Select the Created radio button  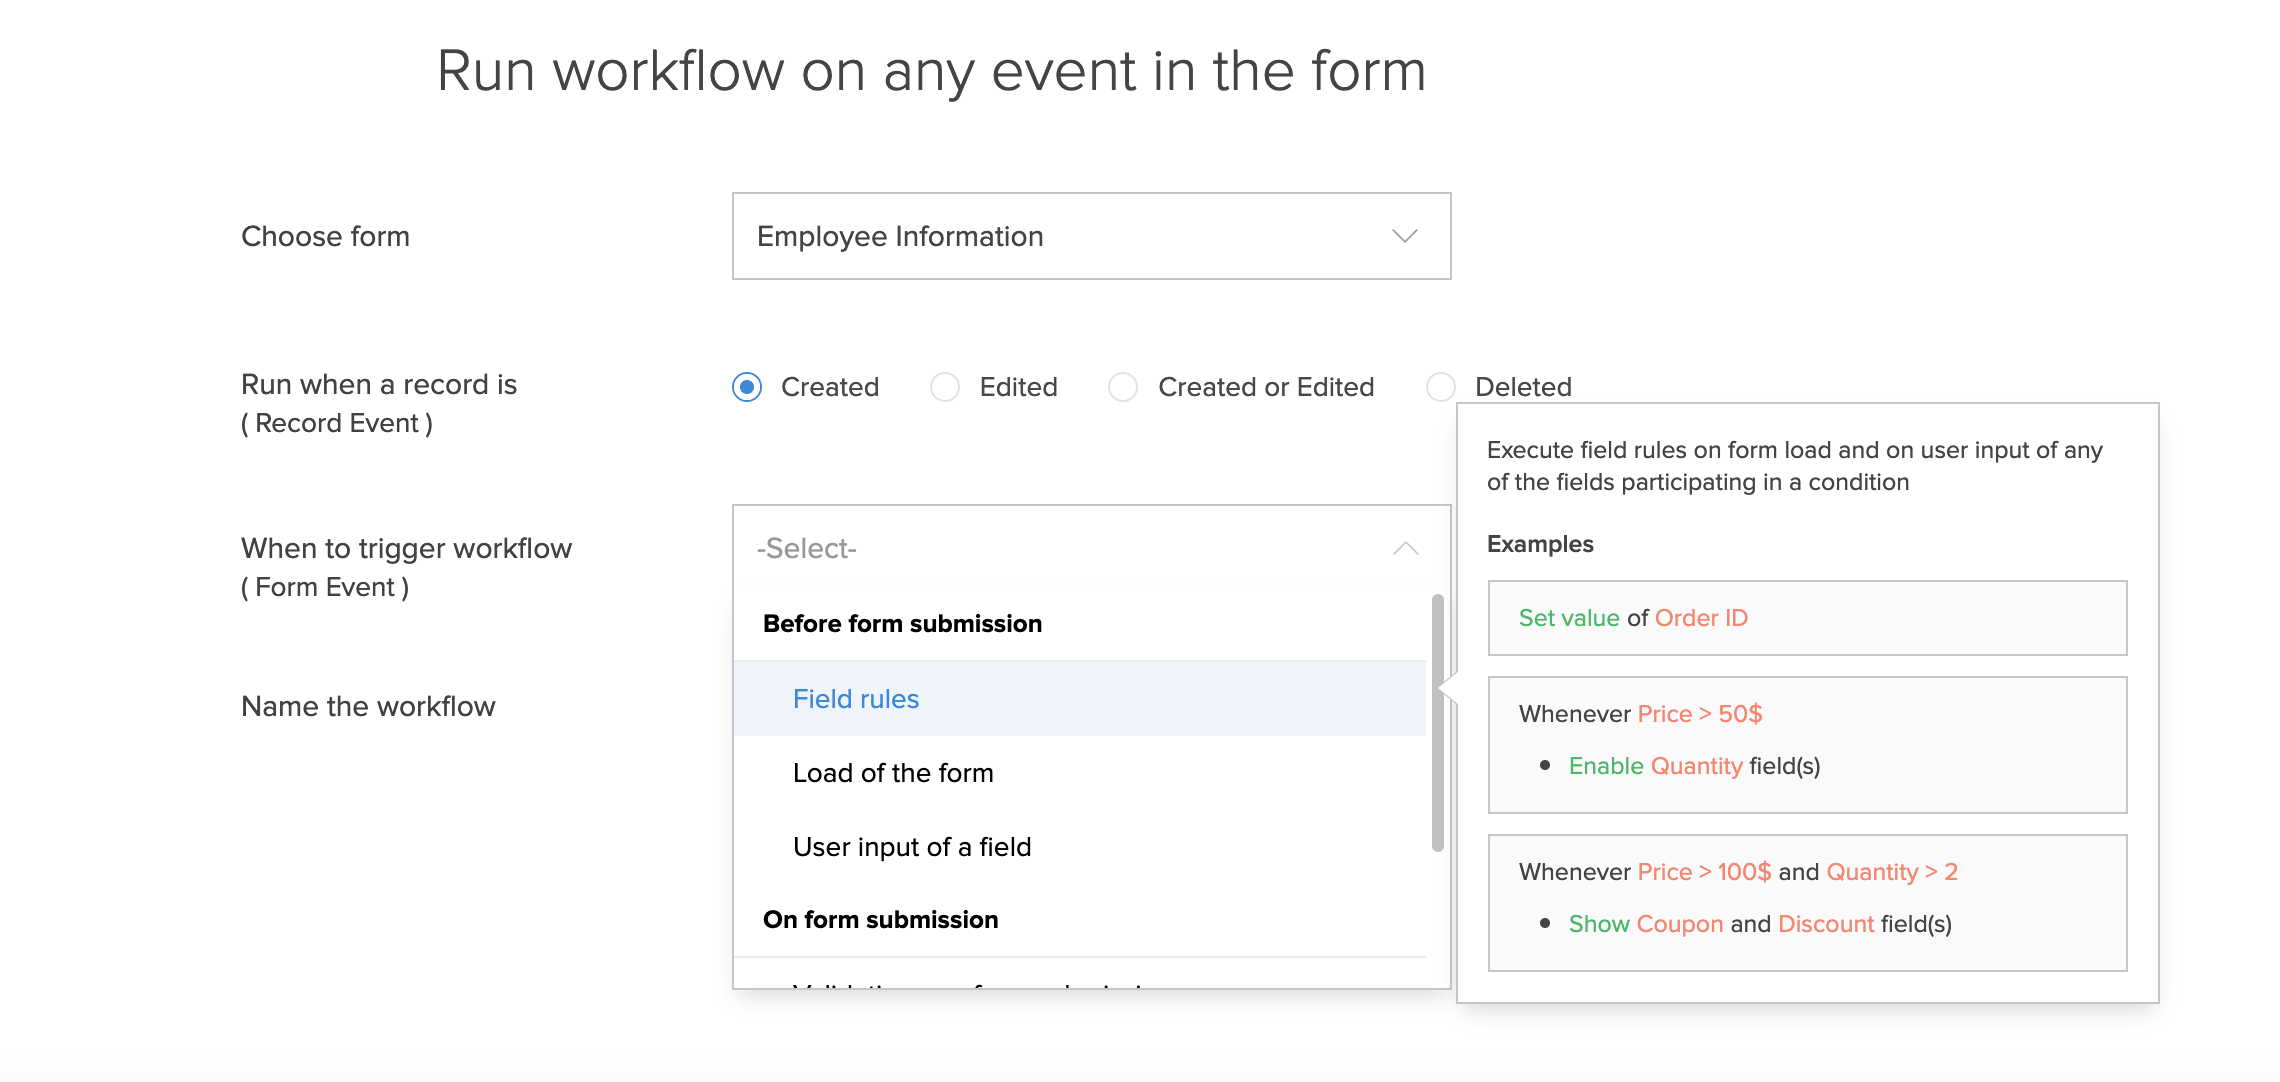[x=747, y=387]
